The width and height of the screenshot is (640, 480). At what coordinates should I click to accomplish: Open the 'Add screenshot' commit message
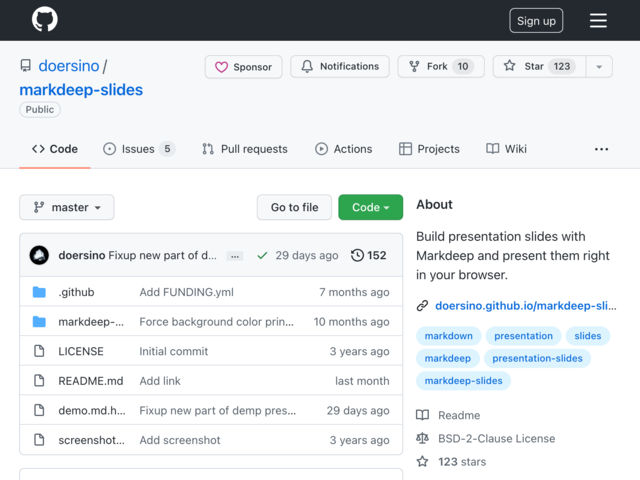[x=180, y=440]
